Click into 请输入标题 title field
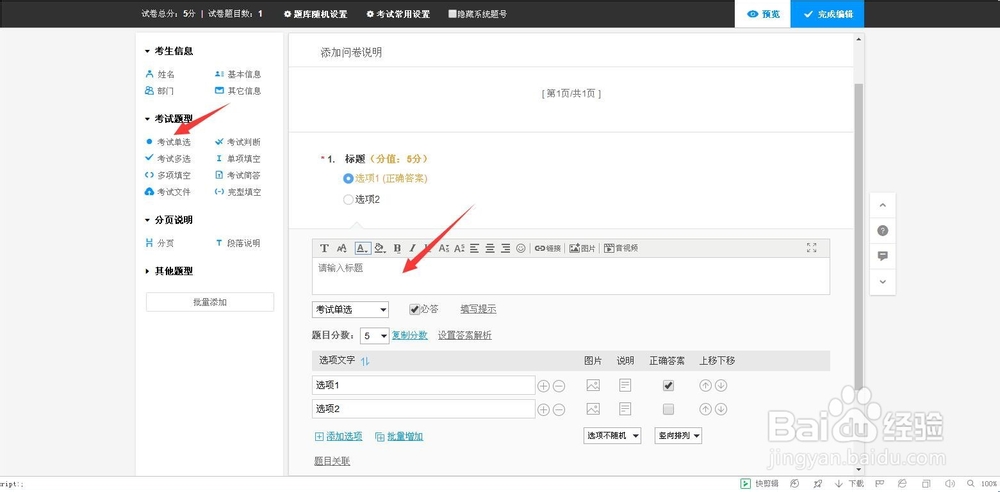 click(571, 276)
